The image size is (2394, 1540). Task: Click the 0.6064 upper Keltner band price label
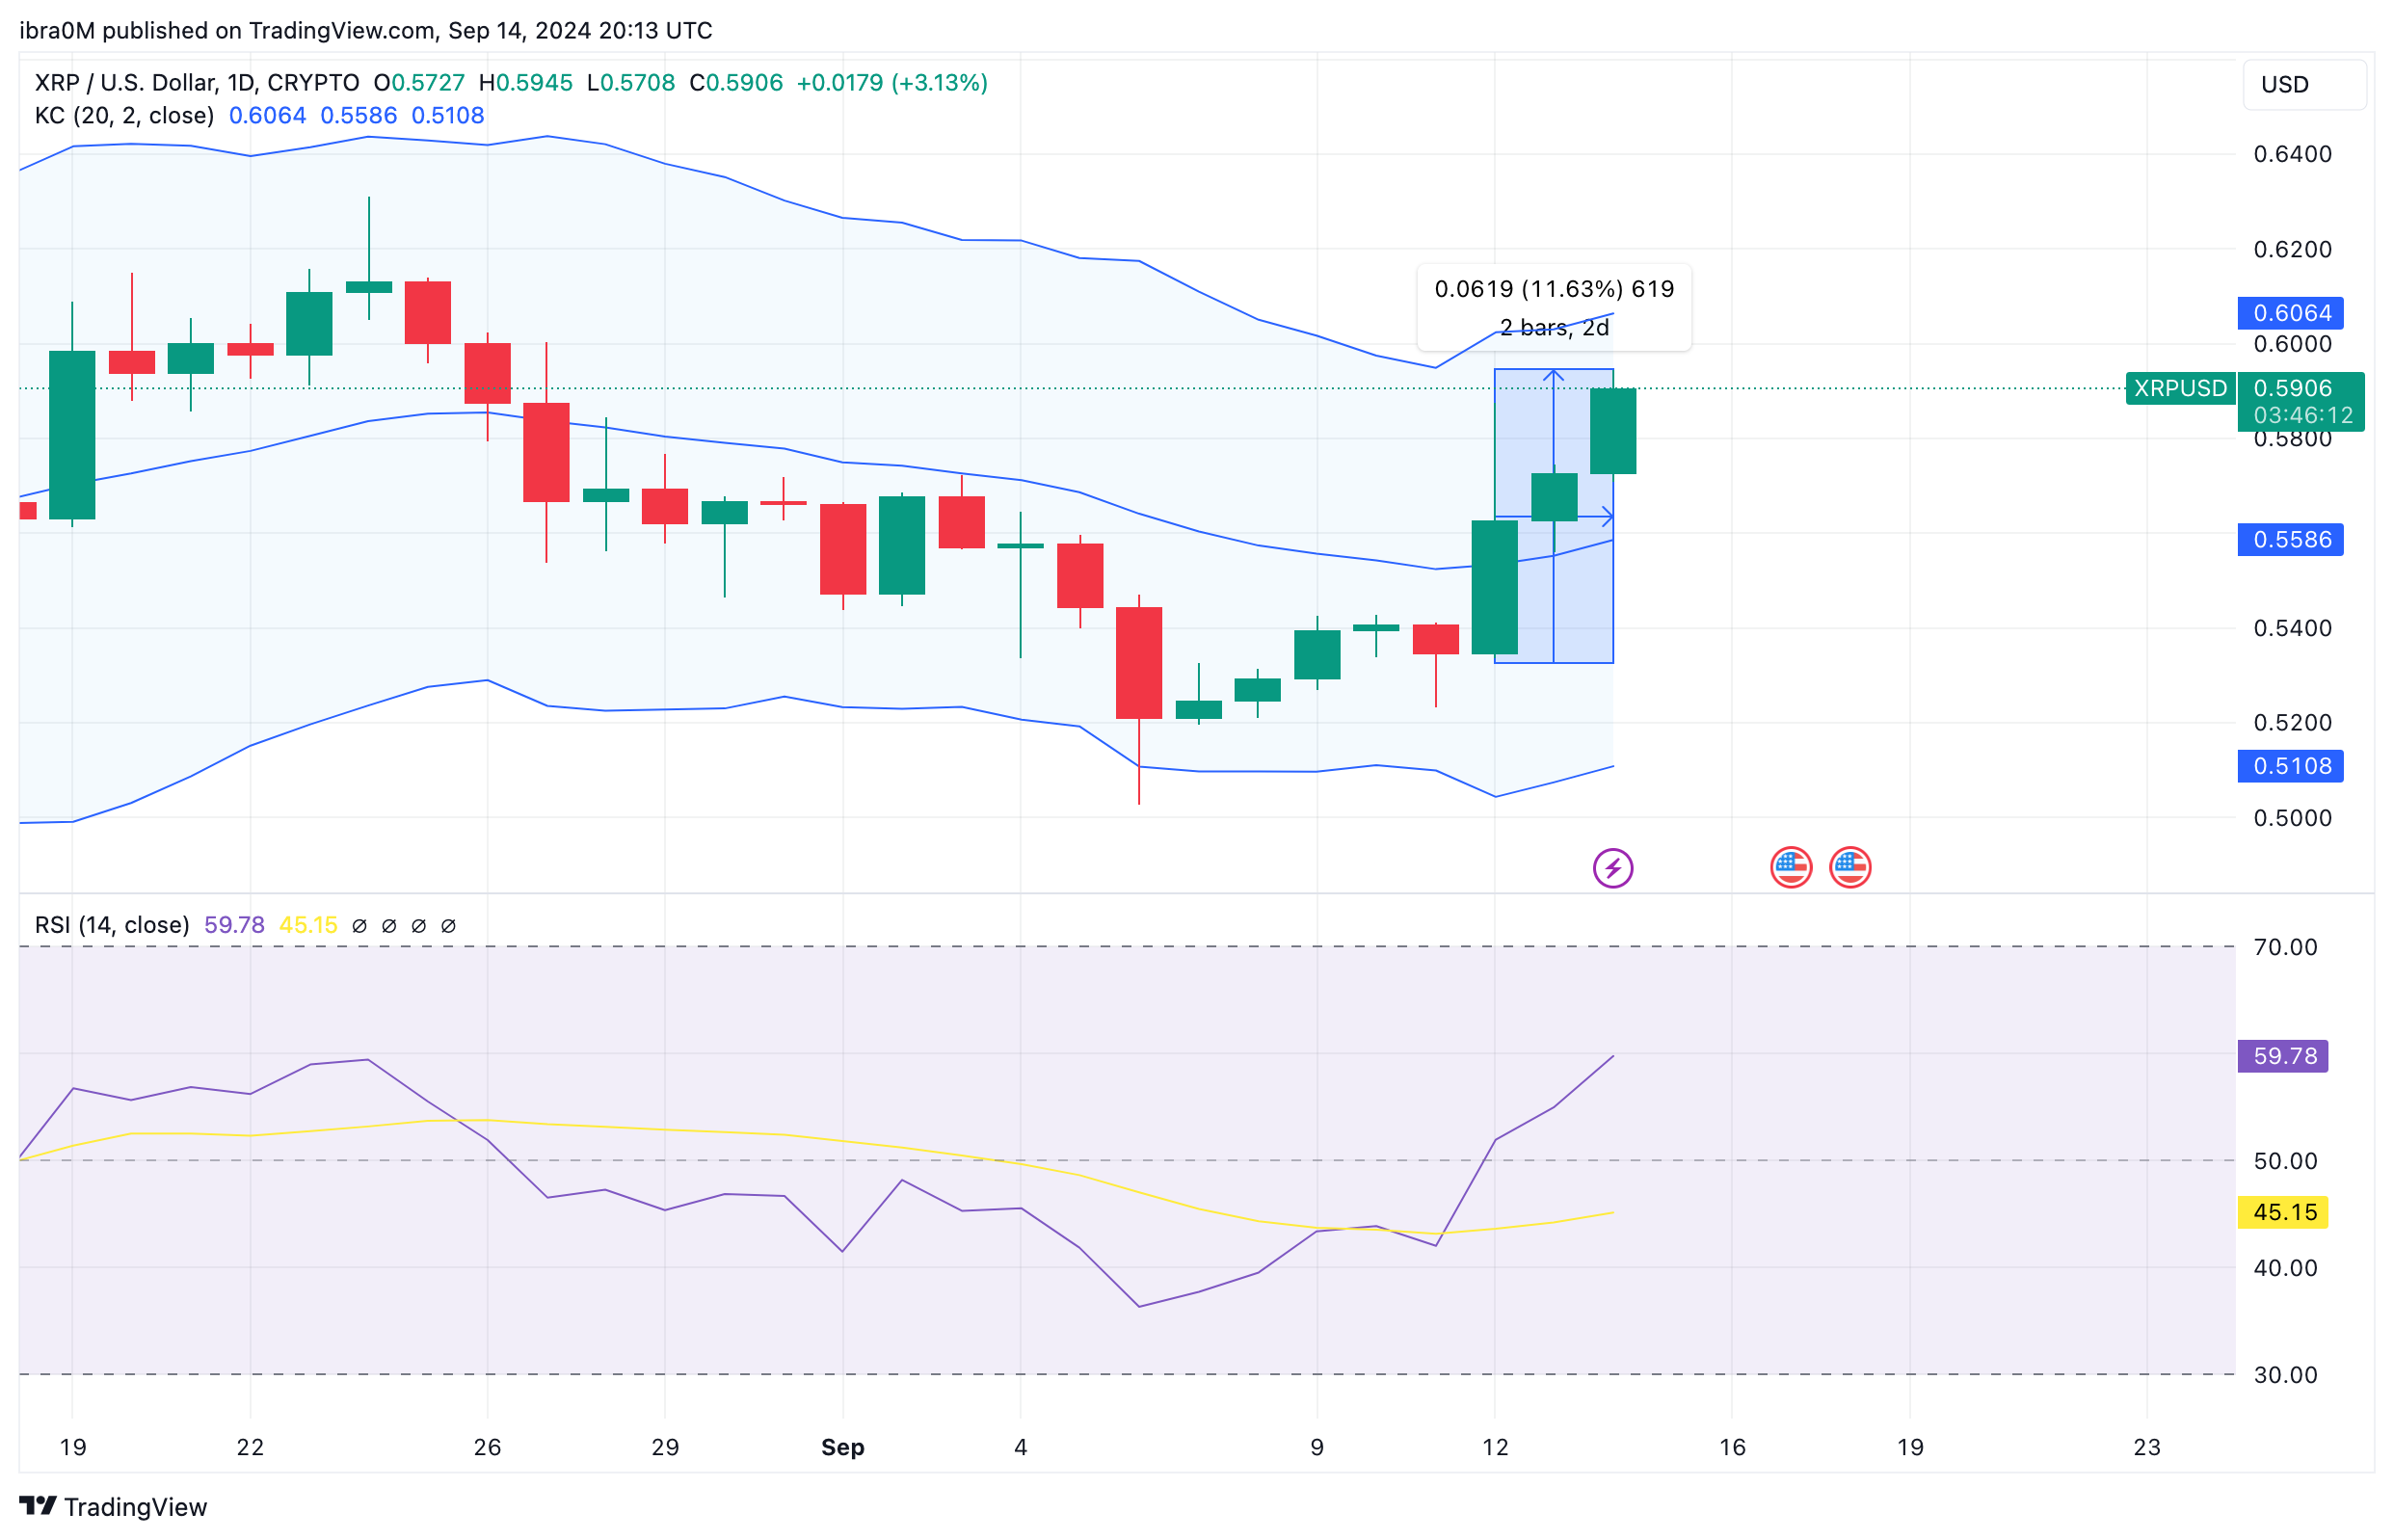(x=2290, y=313)
